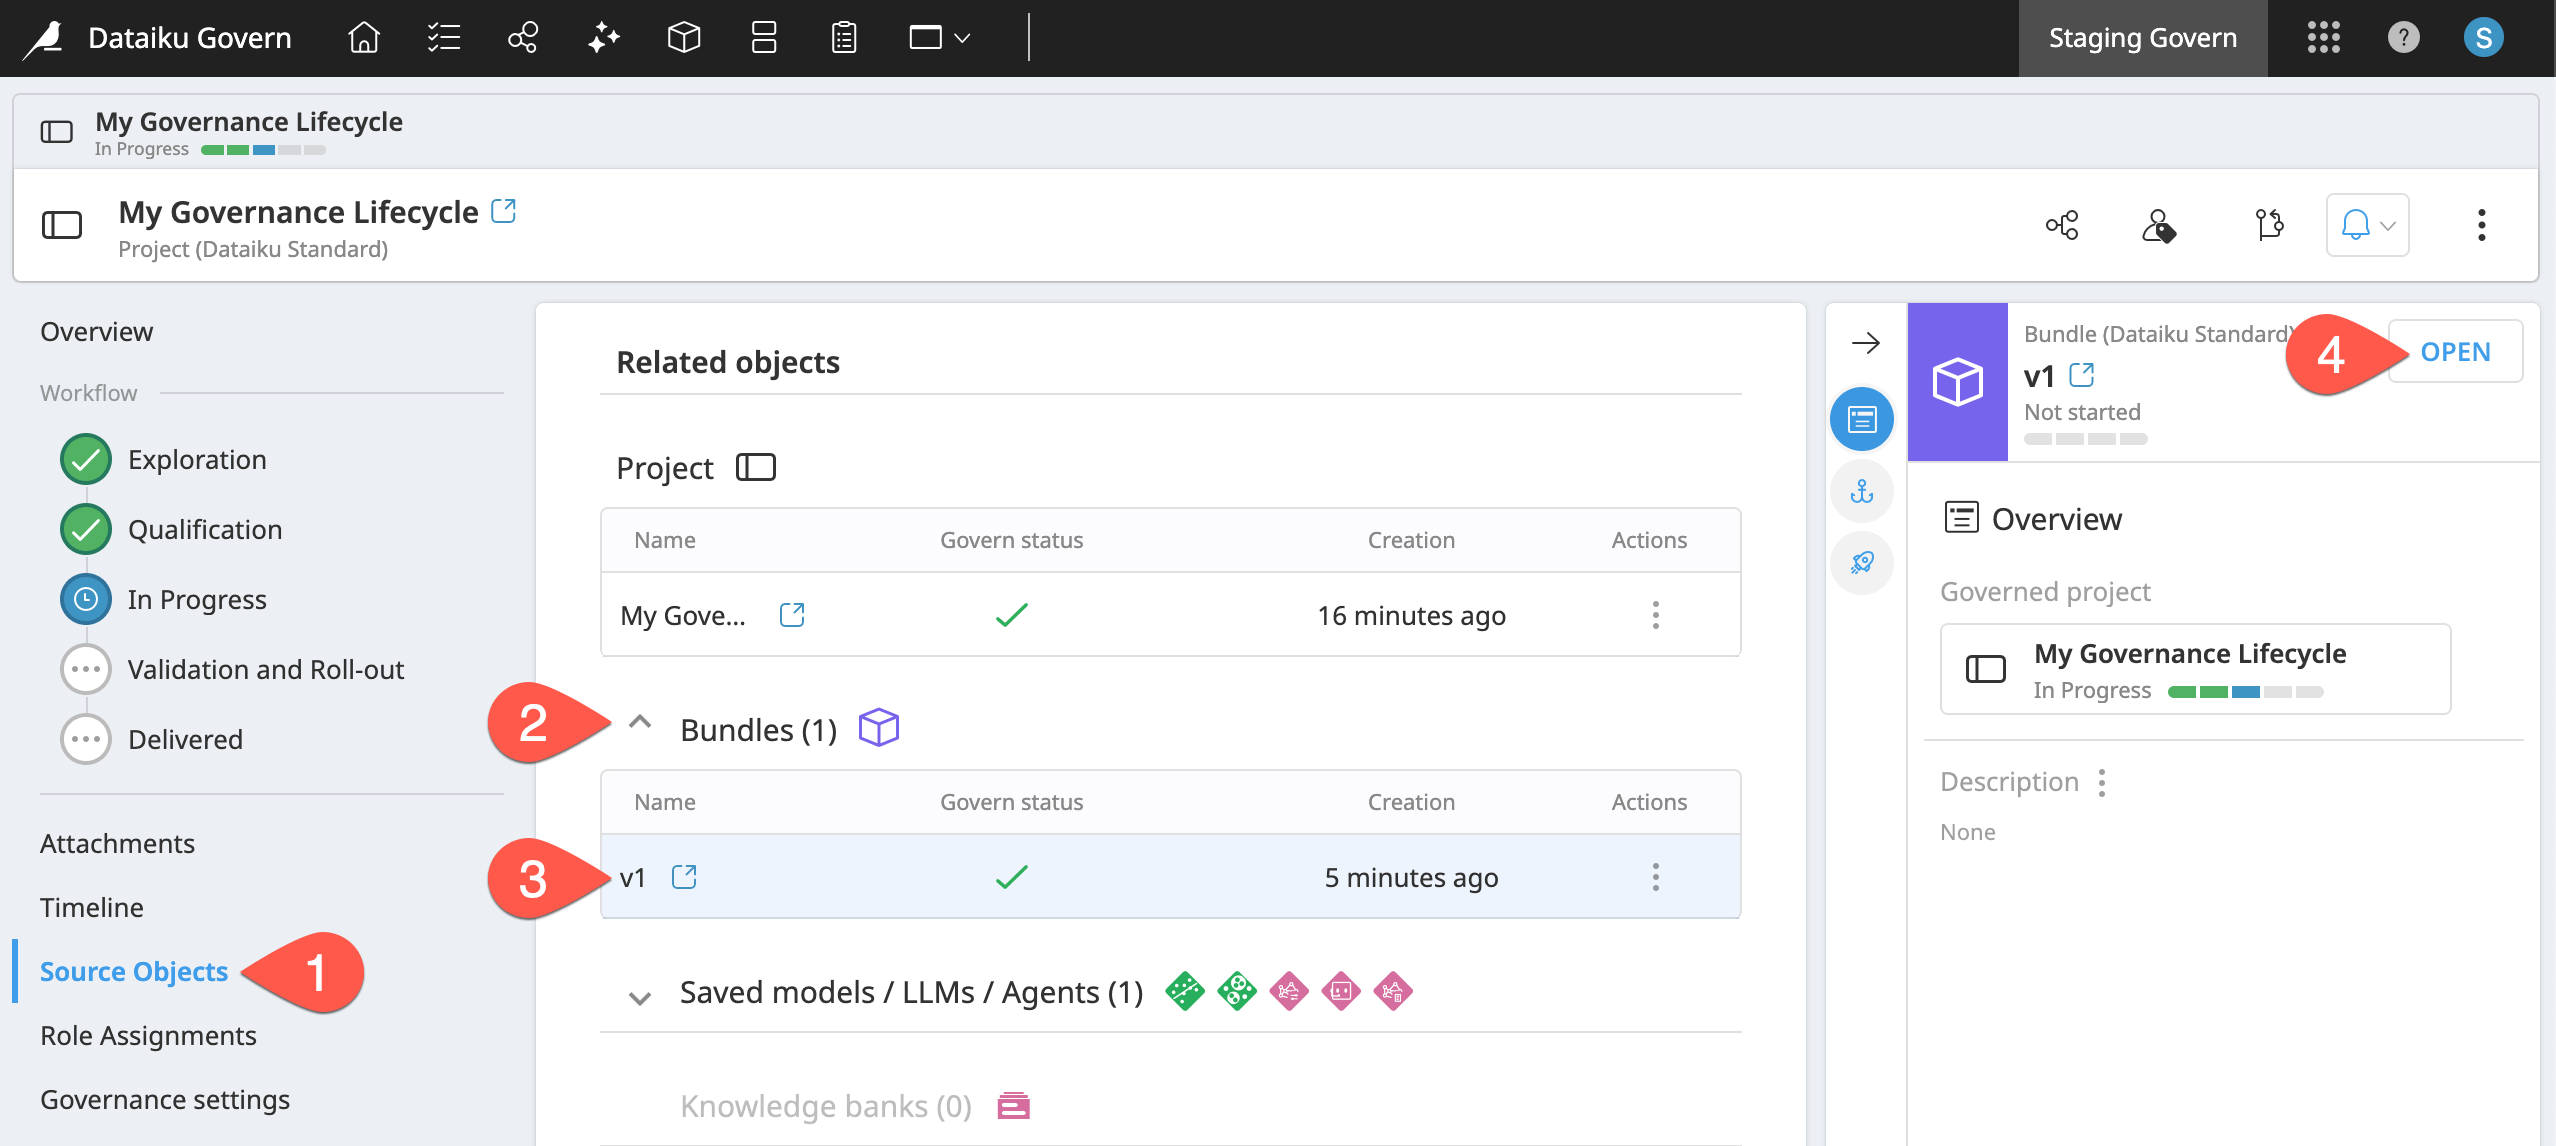Click the OPEN button for bundle v1
This screenshot has width=2556, height=1146.
click(x=2455, y=351)
